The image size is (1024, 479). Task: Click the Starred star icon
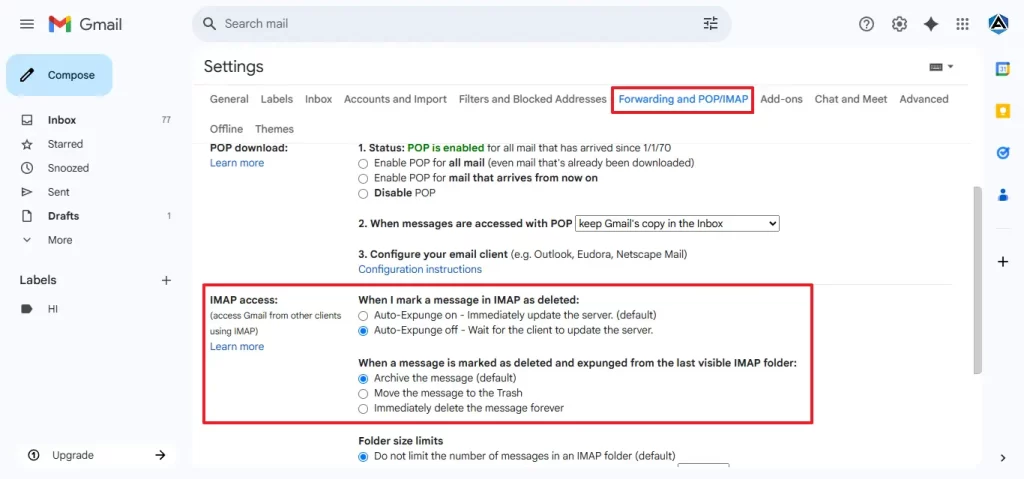click(27, 144)
